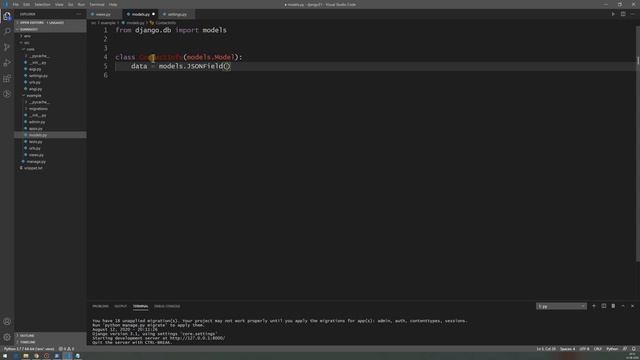Collapse the example folder
Image resolution: width=640 pixels, height=360 pixels.
33,96
